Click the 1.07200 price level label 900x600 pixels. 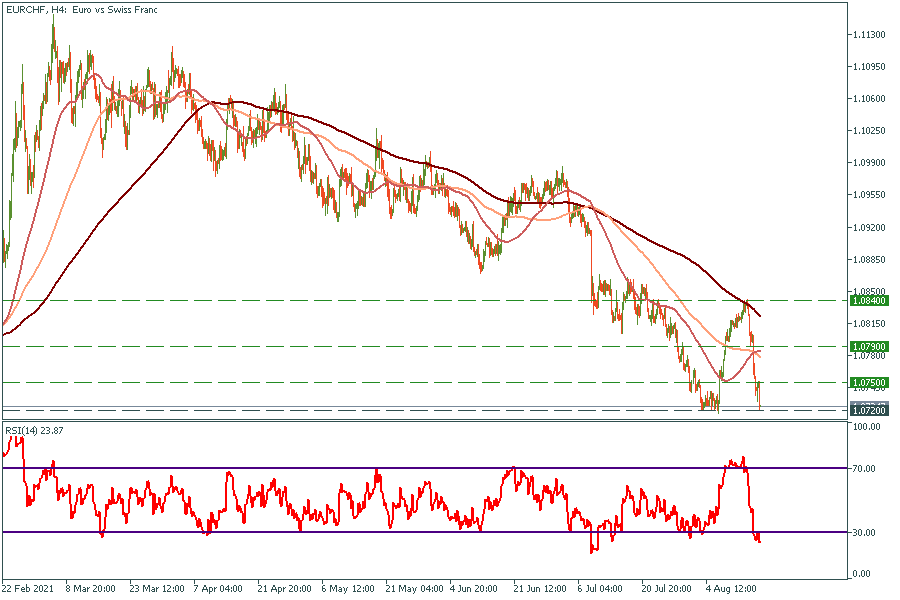click(x=868, y=410)
